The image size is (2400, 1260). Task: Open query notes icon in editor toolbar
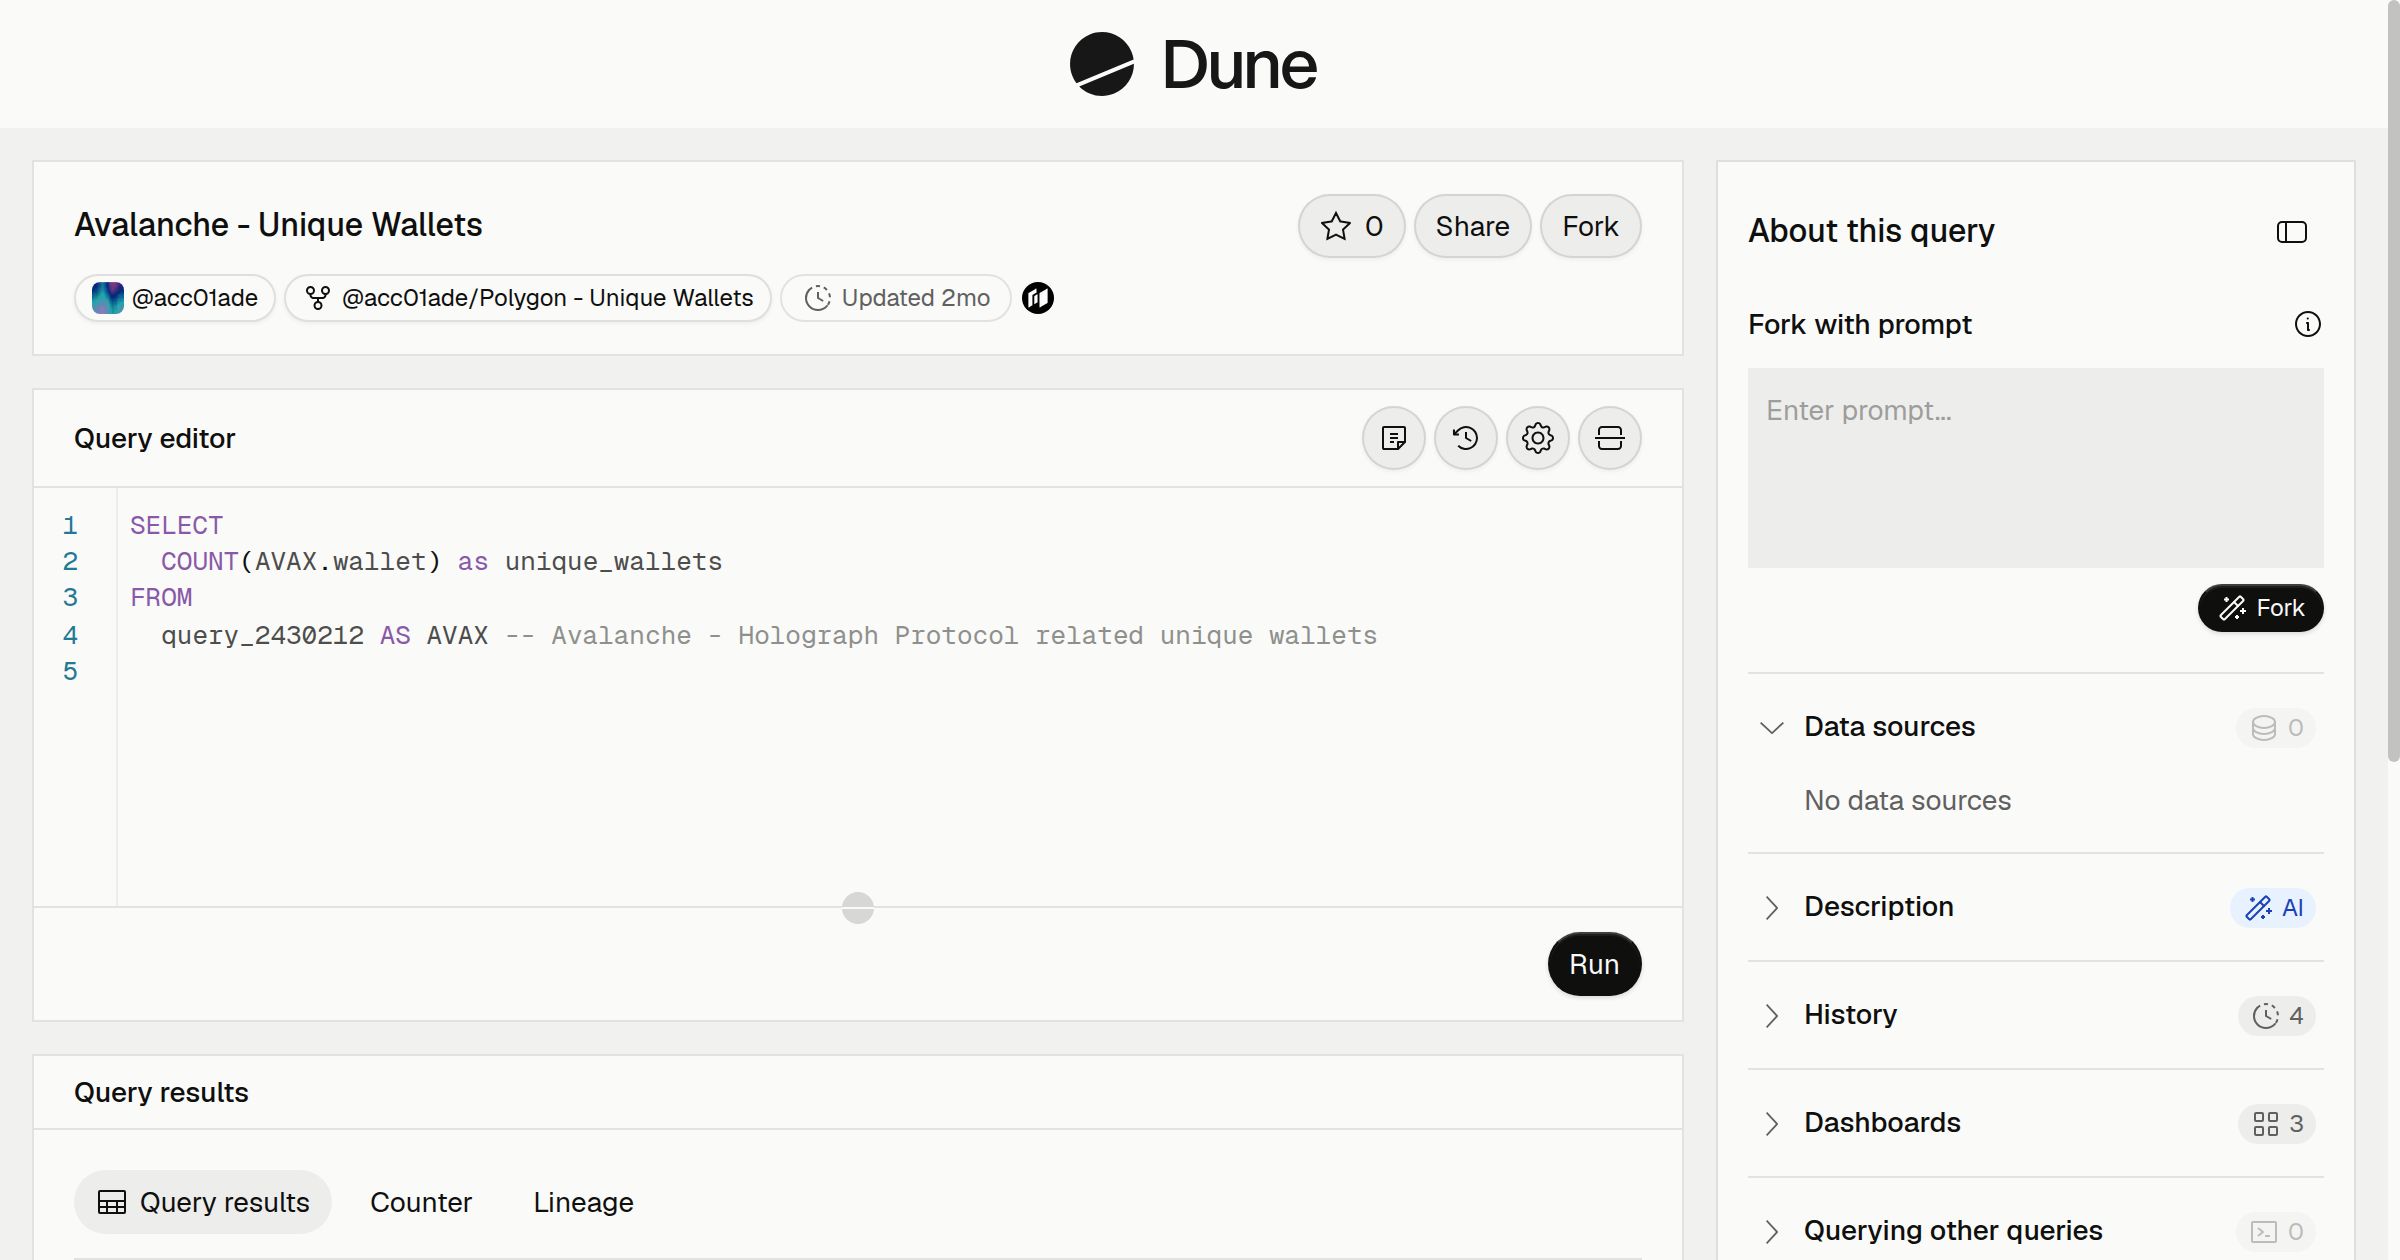[1394, 438]
